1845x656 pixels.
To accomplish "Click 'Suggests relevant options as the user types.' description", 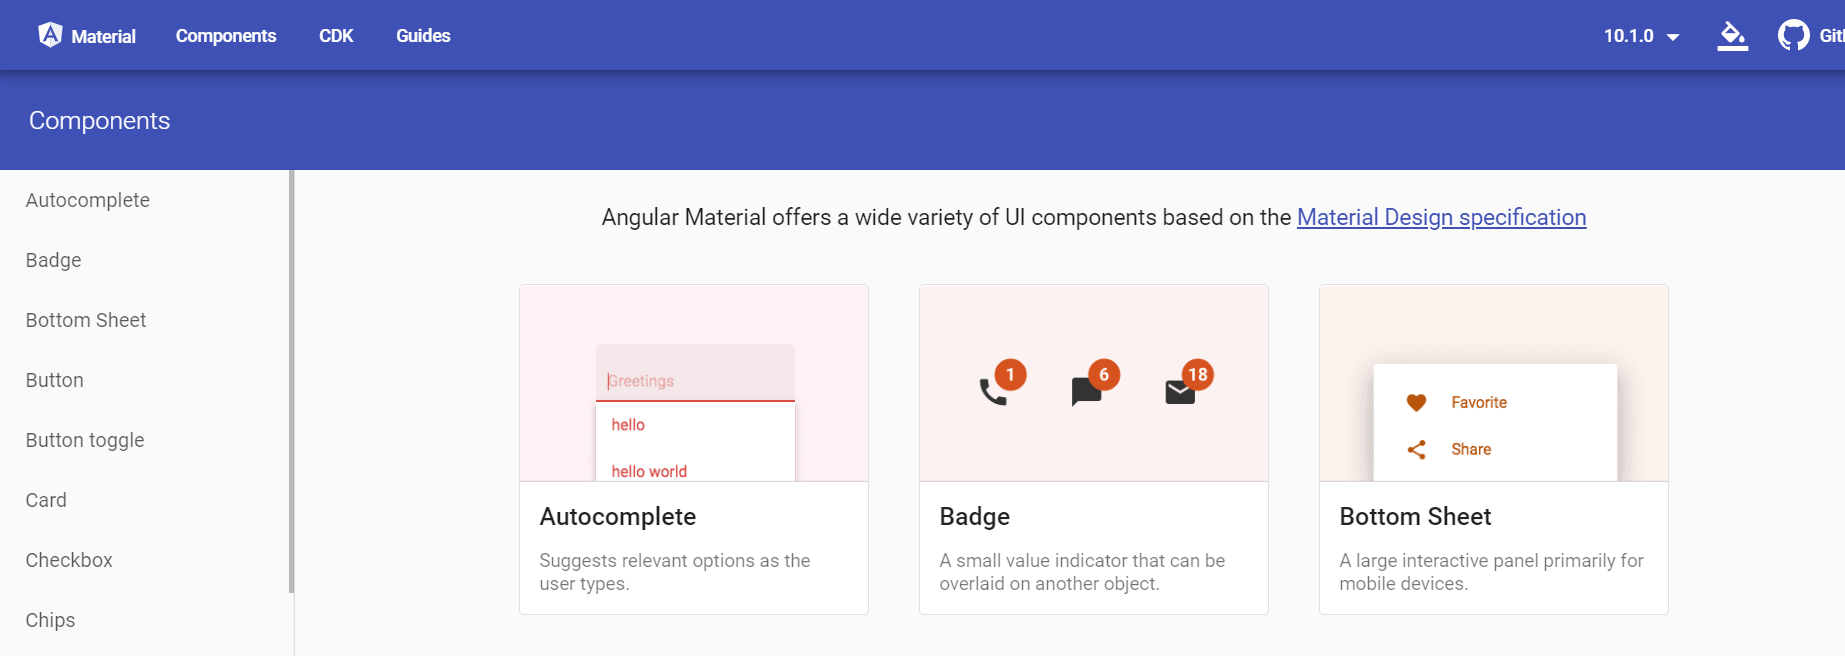I will pyautogui.click(x=675, y=572).
